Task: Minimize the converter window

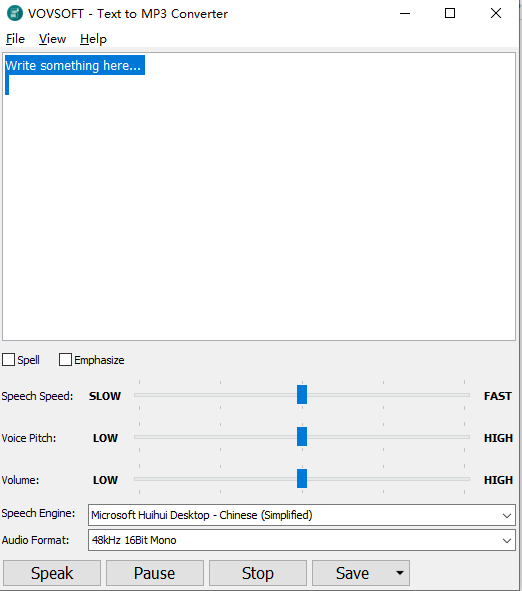Action: pos(405,14)
